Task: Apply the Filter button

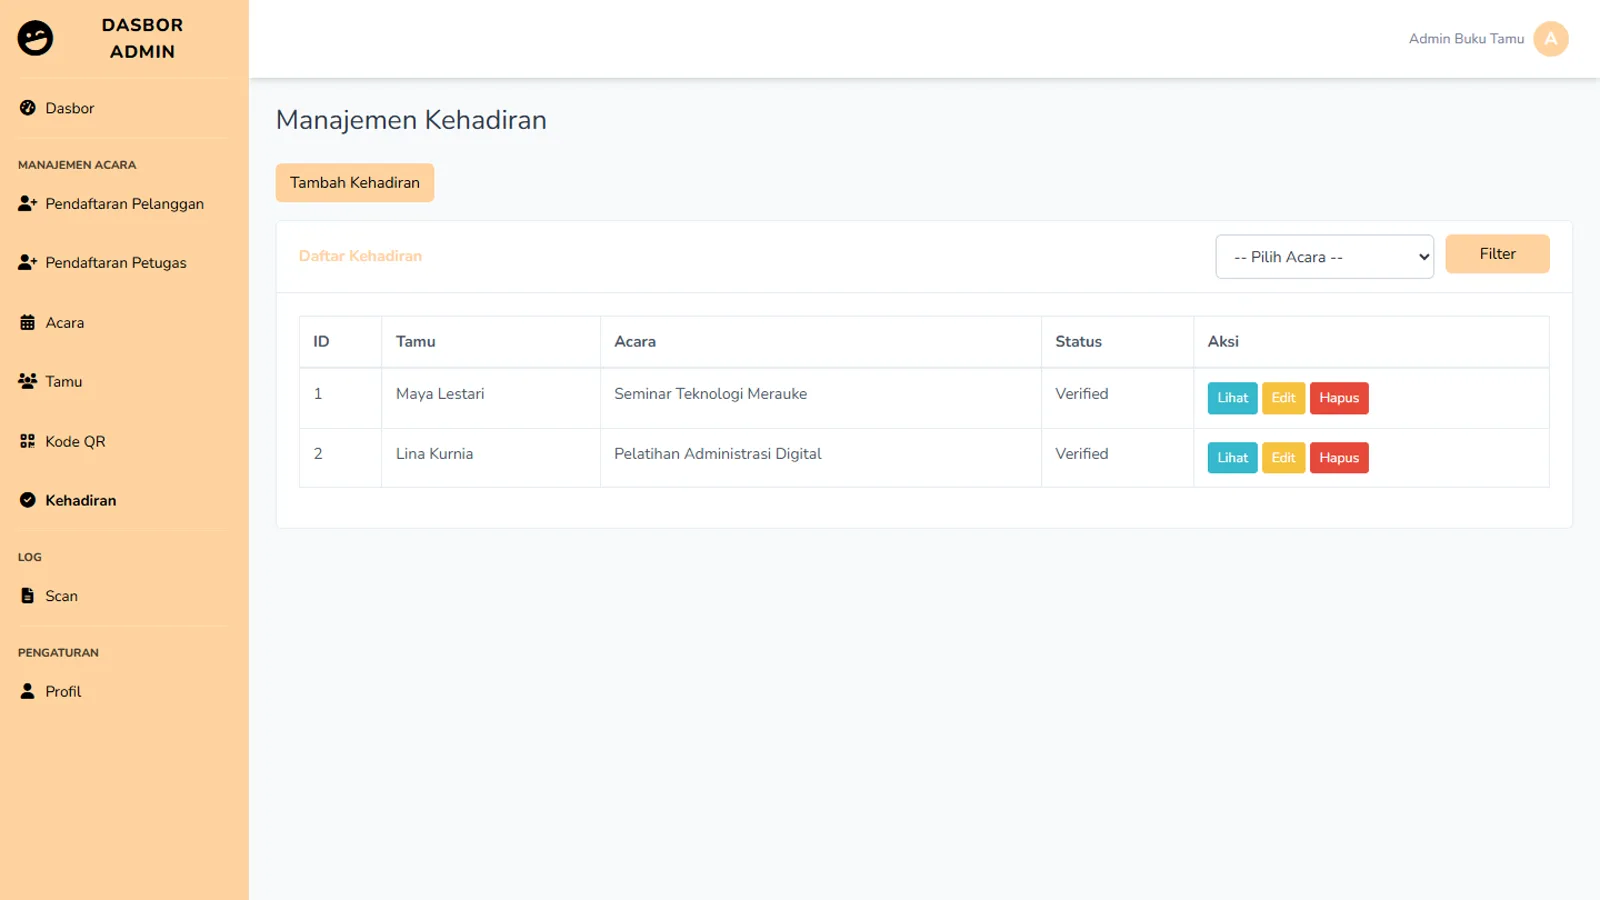Action: point(1497,254)
